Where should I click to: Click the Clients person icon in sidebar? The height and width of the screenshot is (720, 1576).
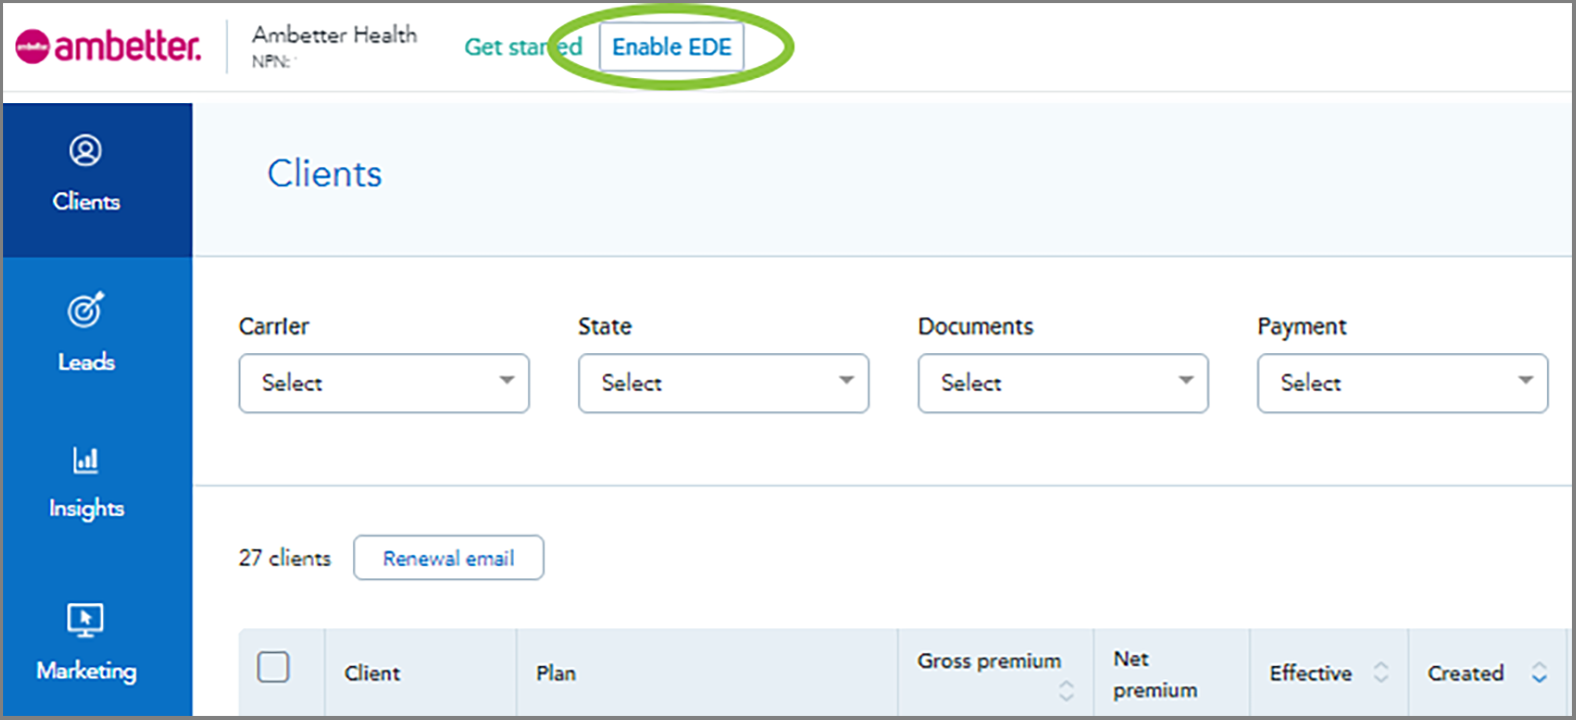85,151
